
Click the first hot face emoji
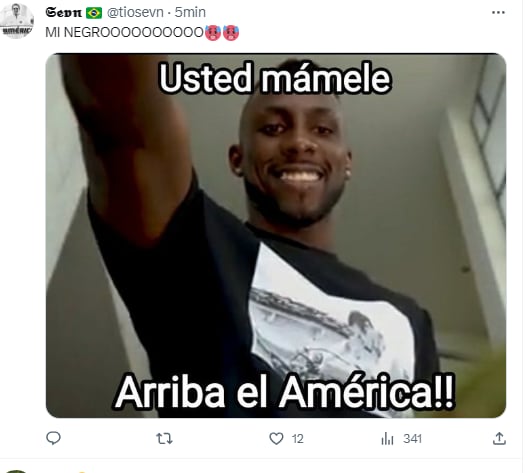tap(213, 33)
